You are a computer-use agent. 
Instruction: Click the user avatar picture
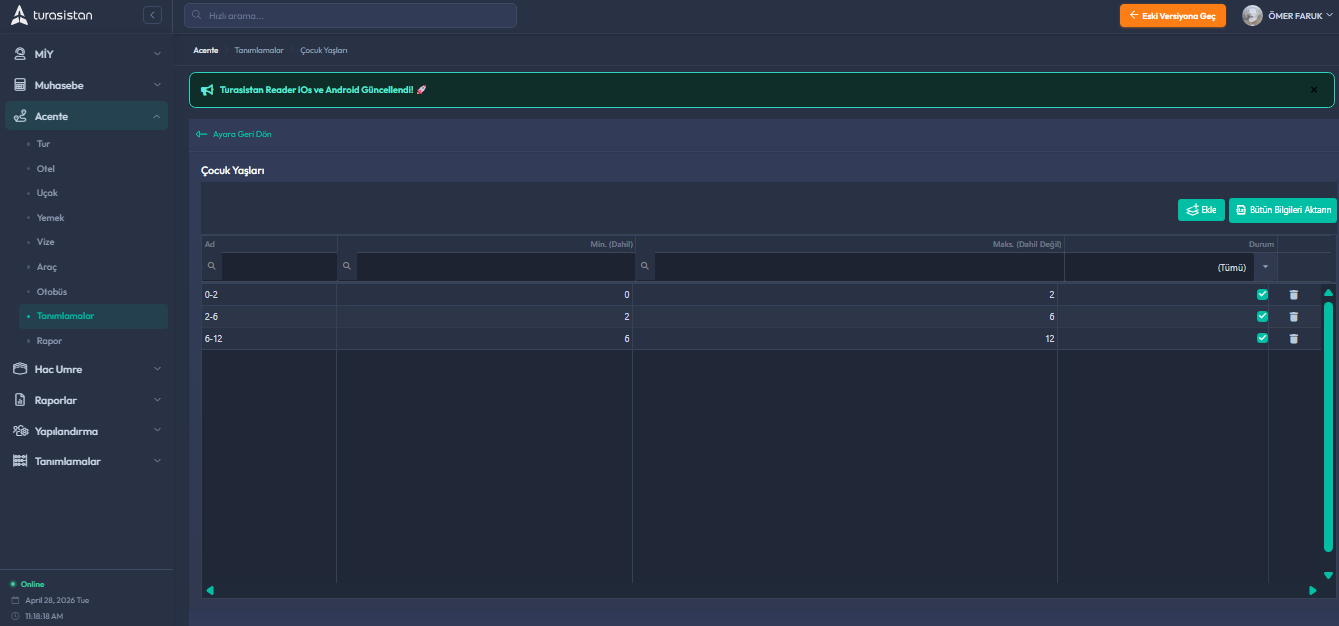[x=1252, y=16]
